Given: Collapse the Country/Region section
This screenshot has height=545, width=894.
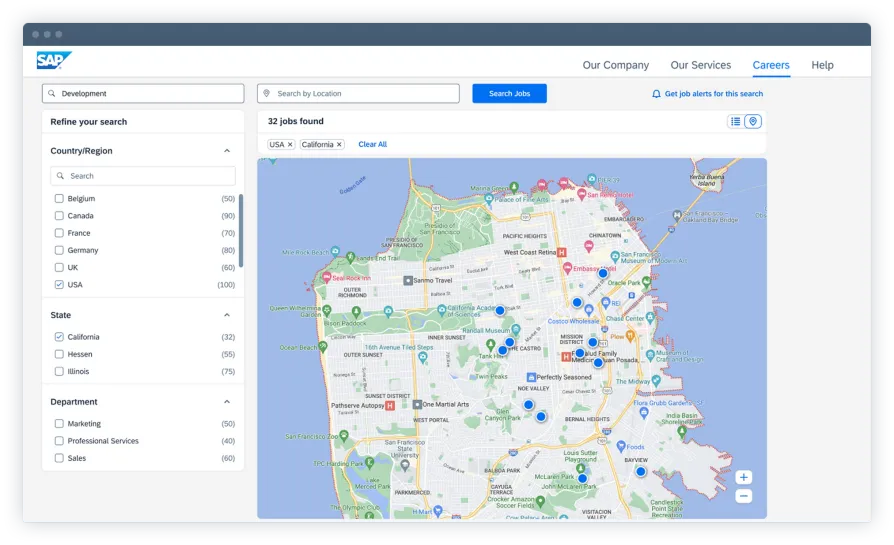Looking at the screenshot, I should 227,151.
